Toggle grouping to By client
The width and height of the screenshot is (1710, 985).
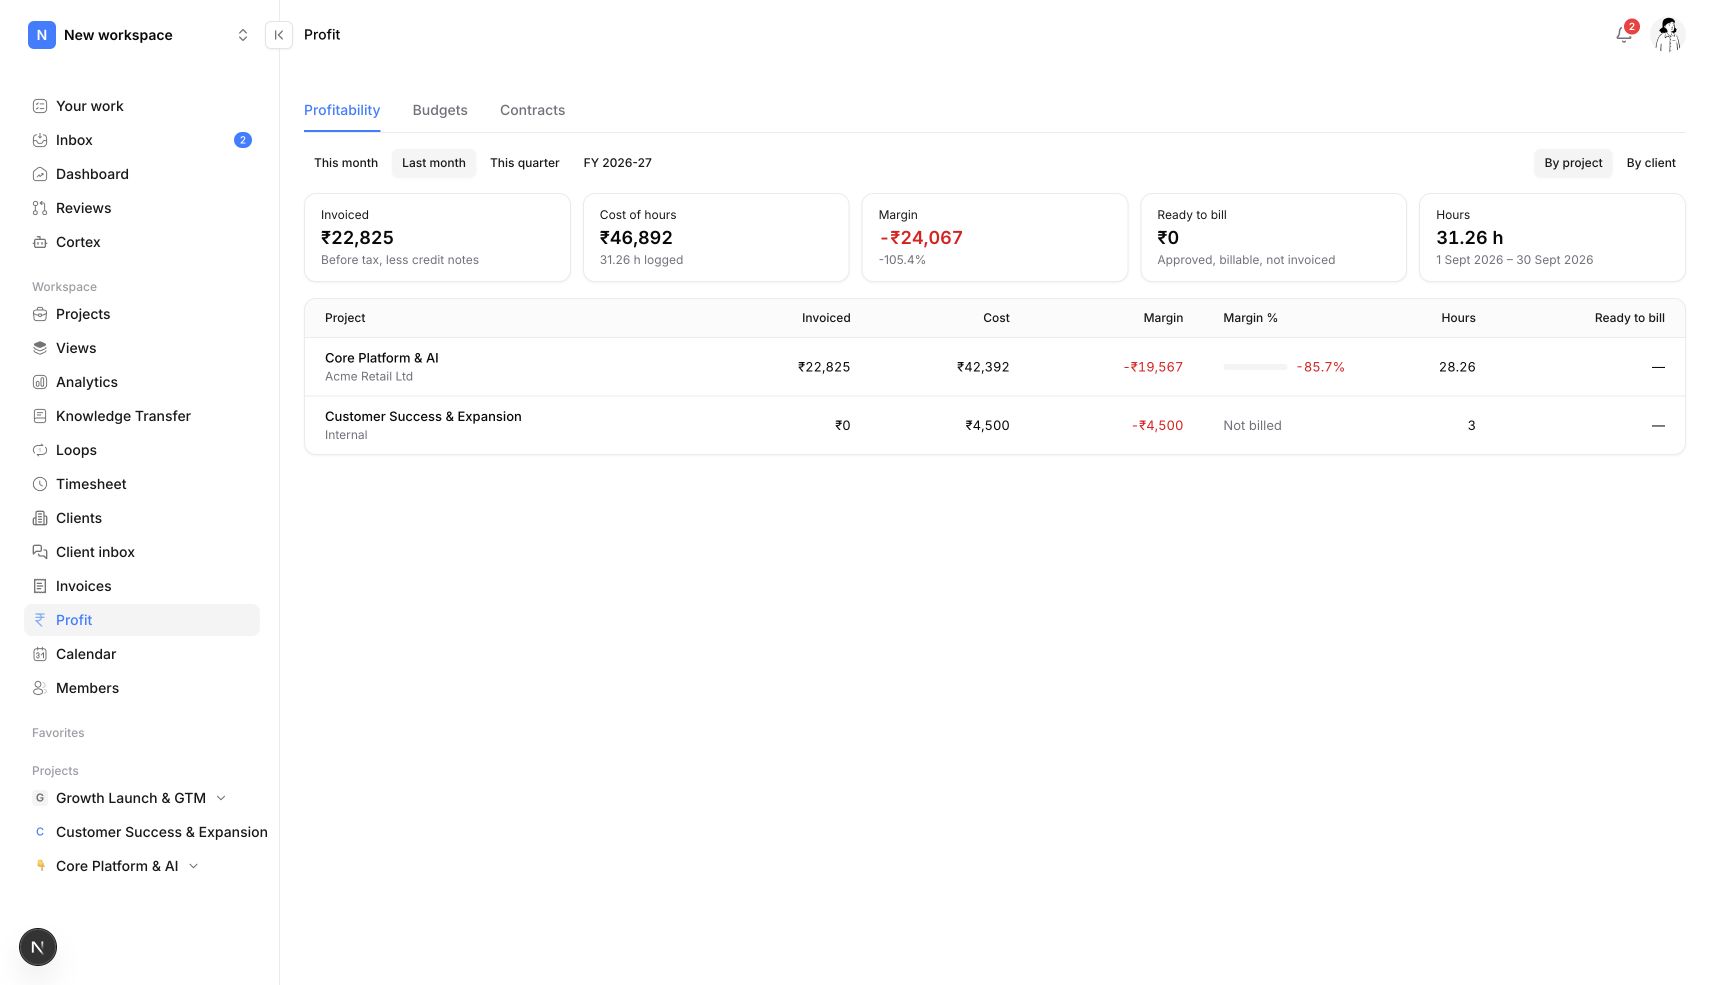1651,163
